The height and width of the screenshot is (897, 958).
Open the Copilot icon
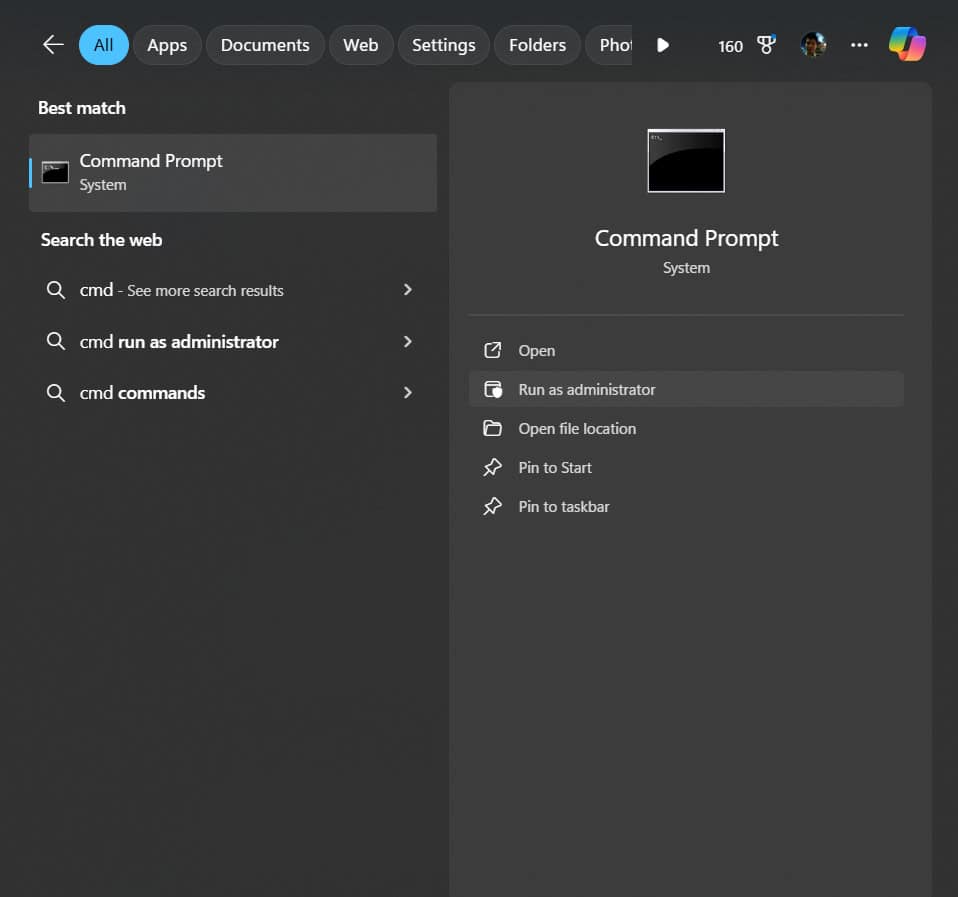point(907,45)
